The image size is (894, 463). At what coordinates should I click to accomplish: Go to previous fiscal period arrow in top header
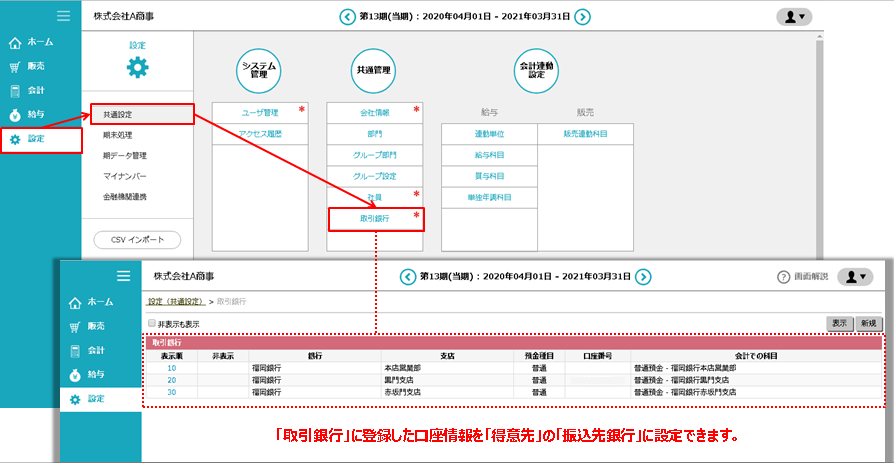tap(347, 17)
